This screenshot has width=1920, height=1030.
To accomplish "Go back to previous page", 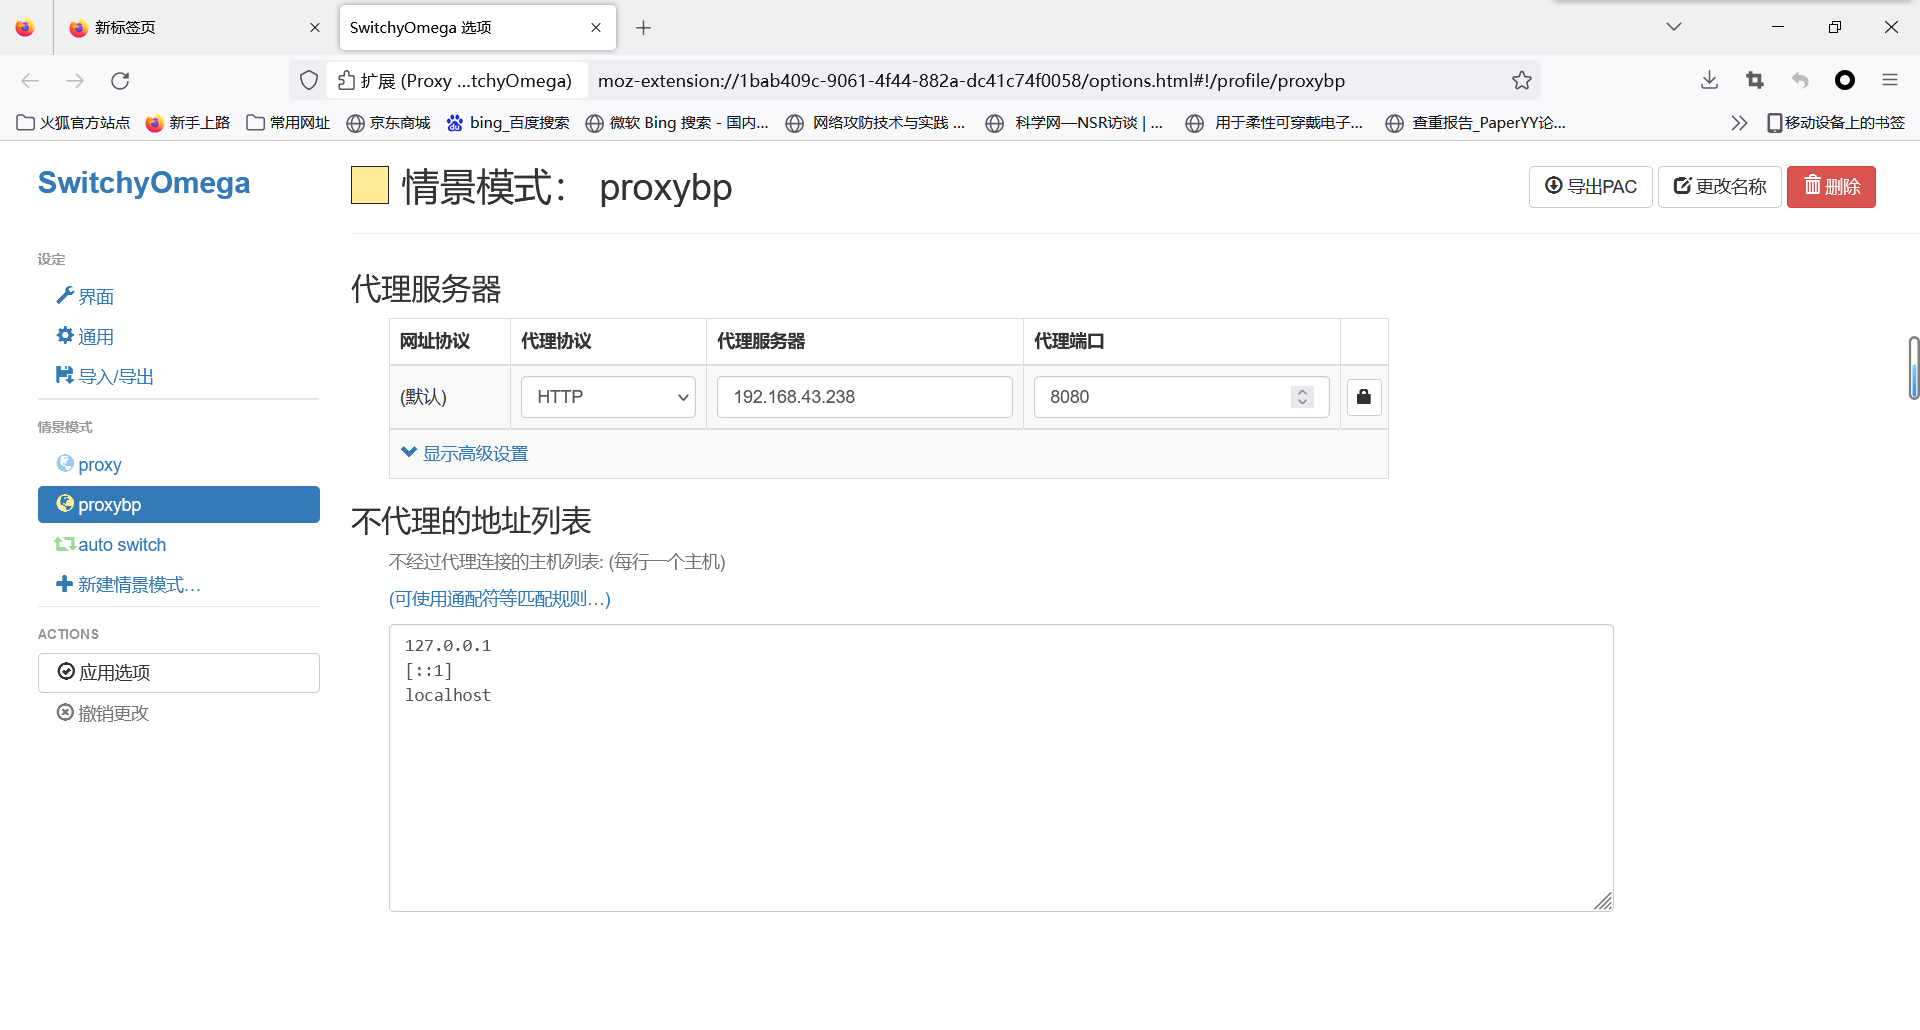I will (x=30, y=81).
